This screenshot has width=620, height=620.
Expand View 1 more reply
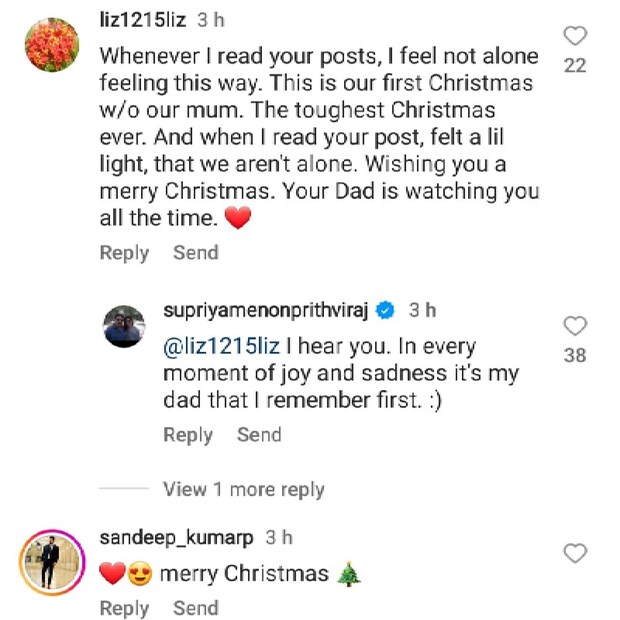(243, 489)
